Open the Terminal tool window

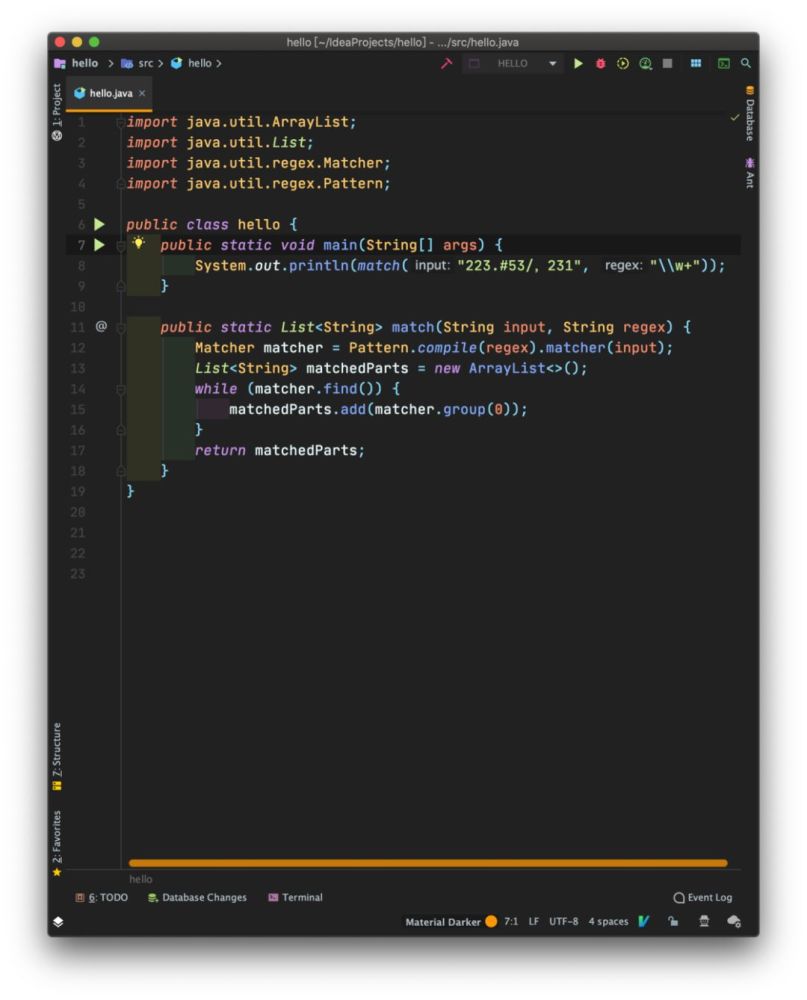click(295, 897)
